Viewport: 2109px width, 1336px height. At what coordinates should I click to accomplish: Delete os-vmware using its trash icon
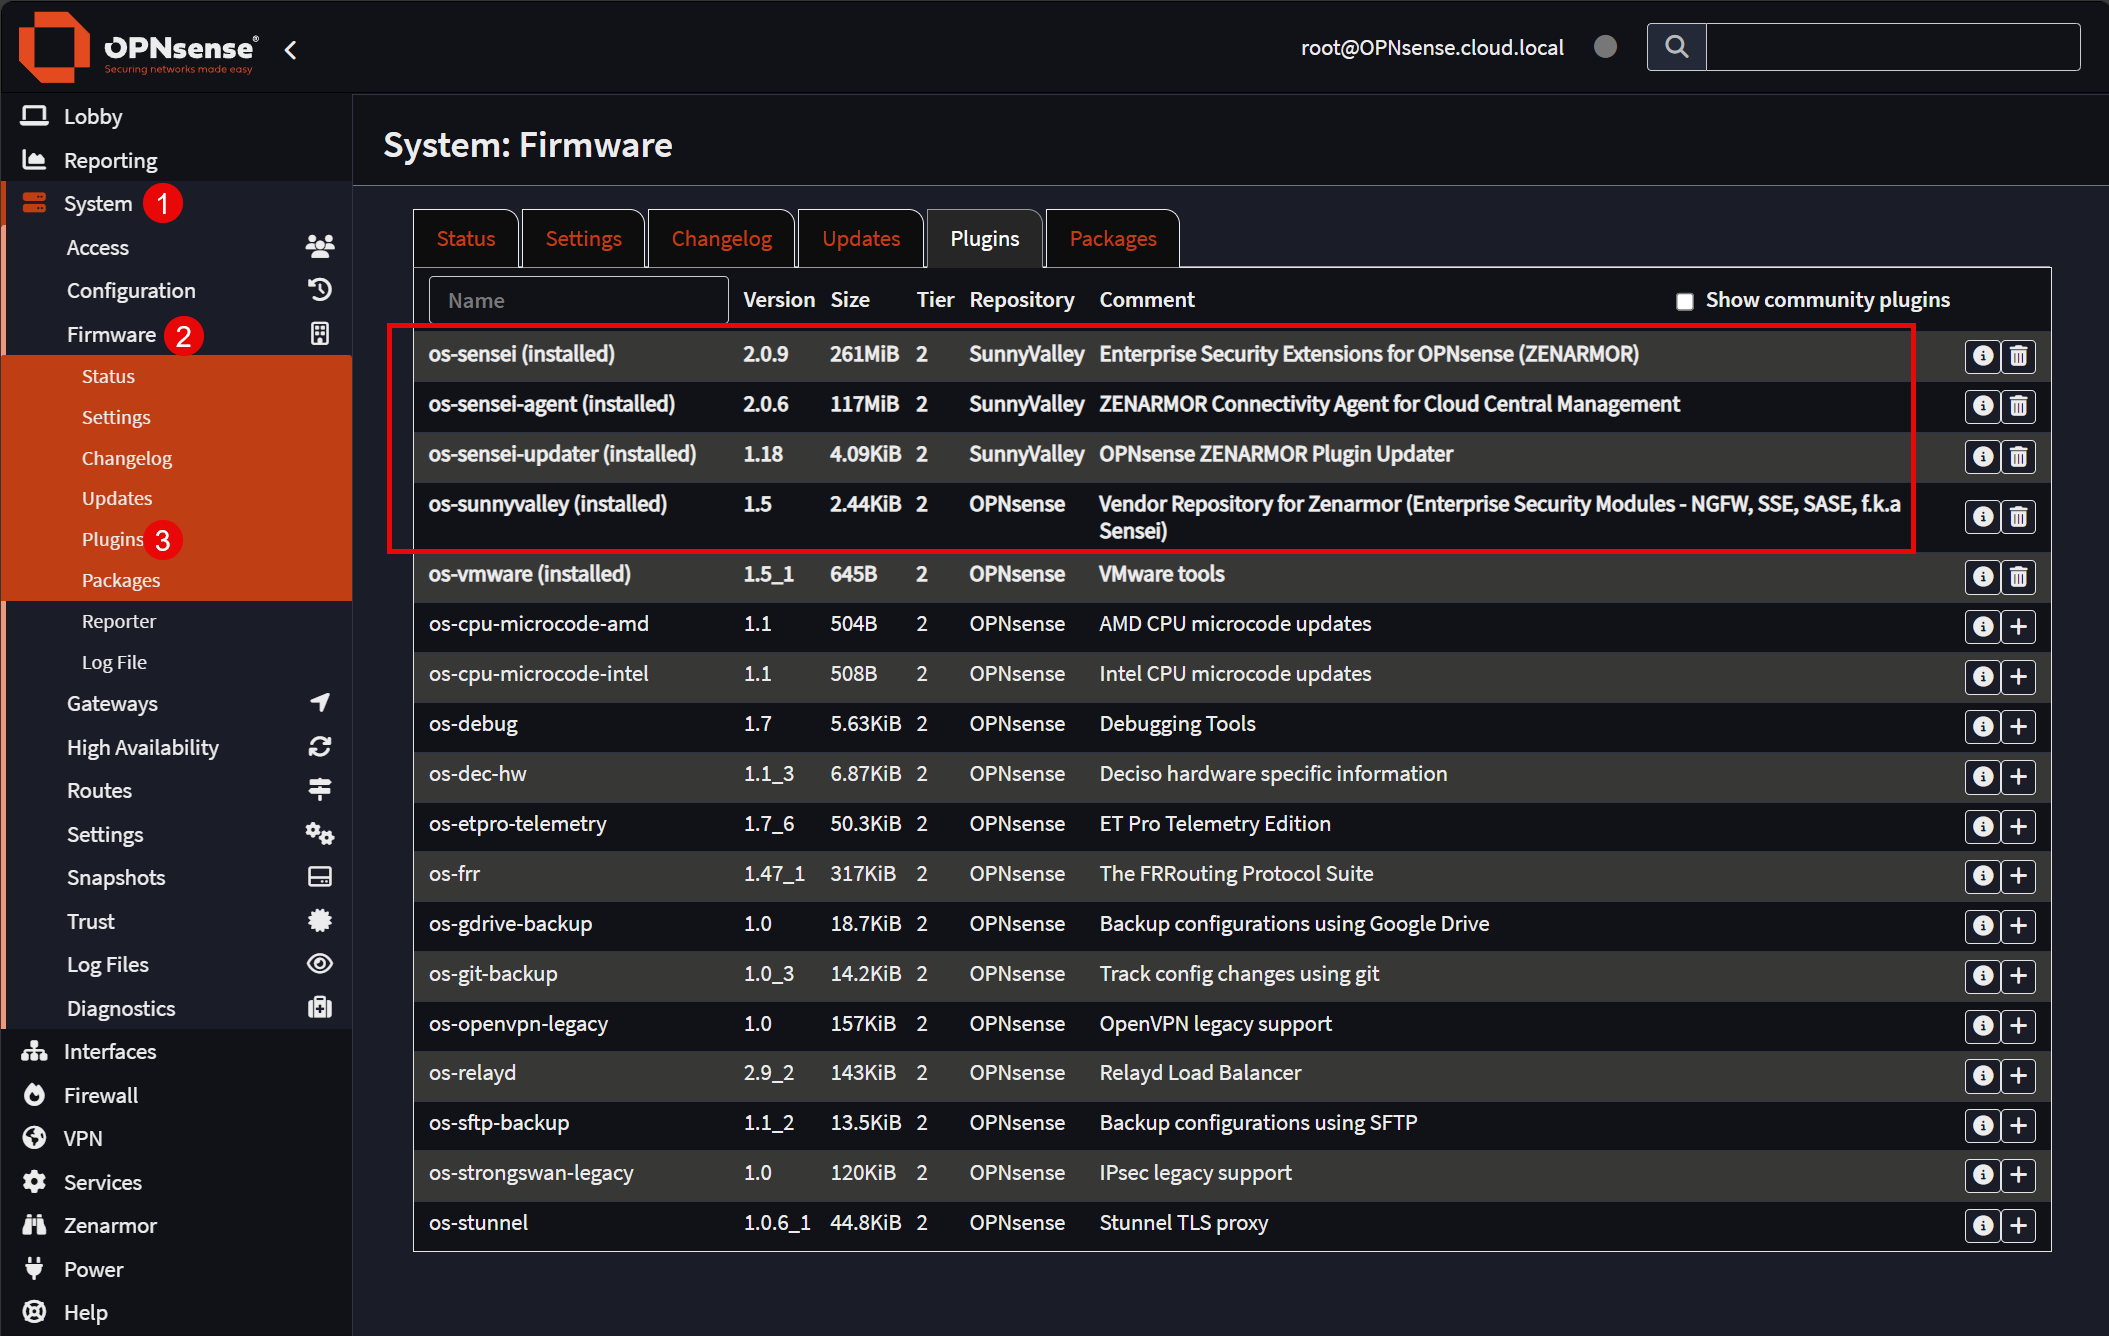pos(2019,577)
